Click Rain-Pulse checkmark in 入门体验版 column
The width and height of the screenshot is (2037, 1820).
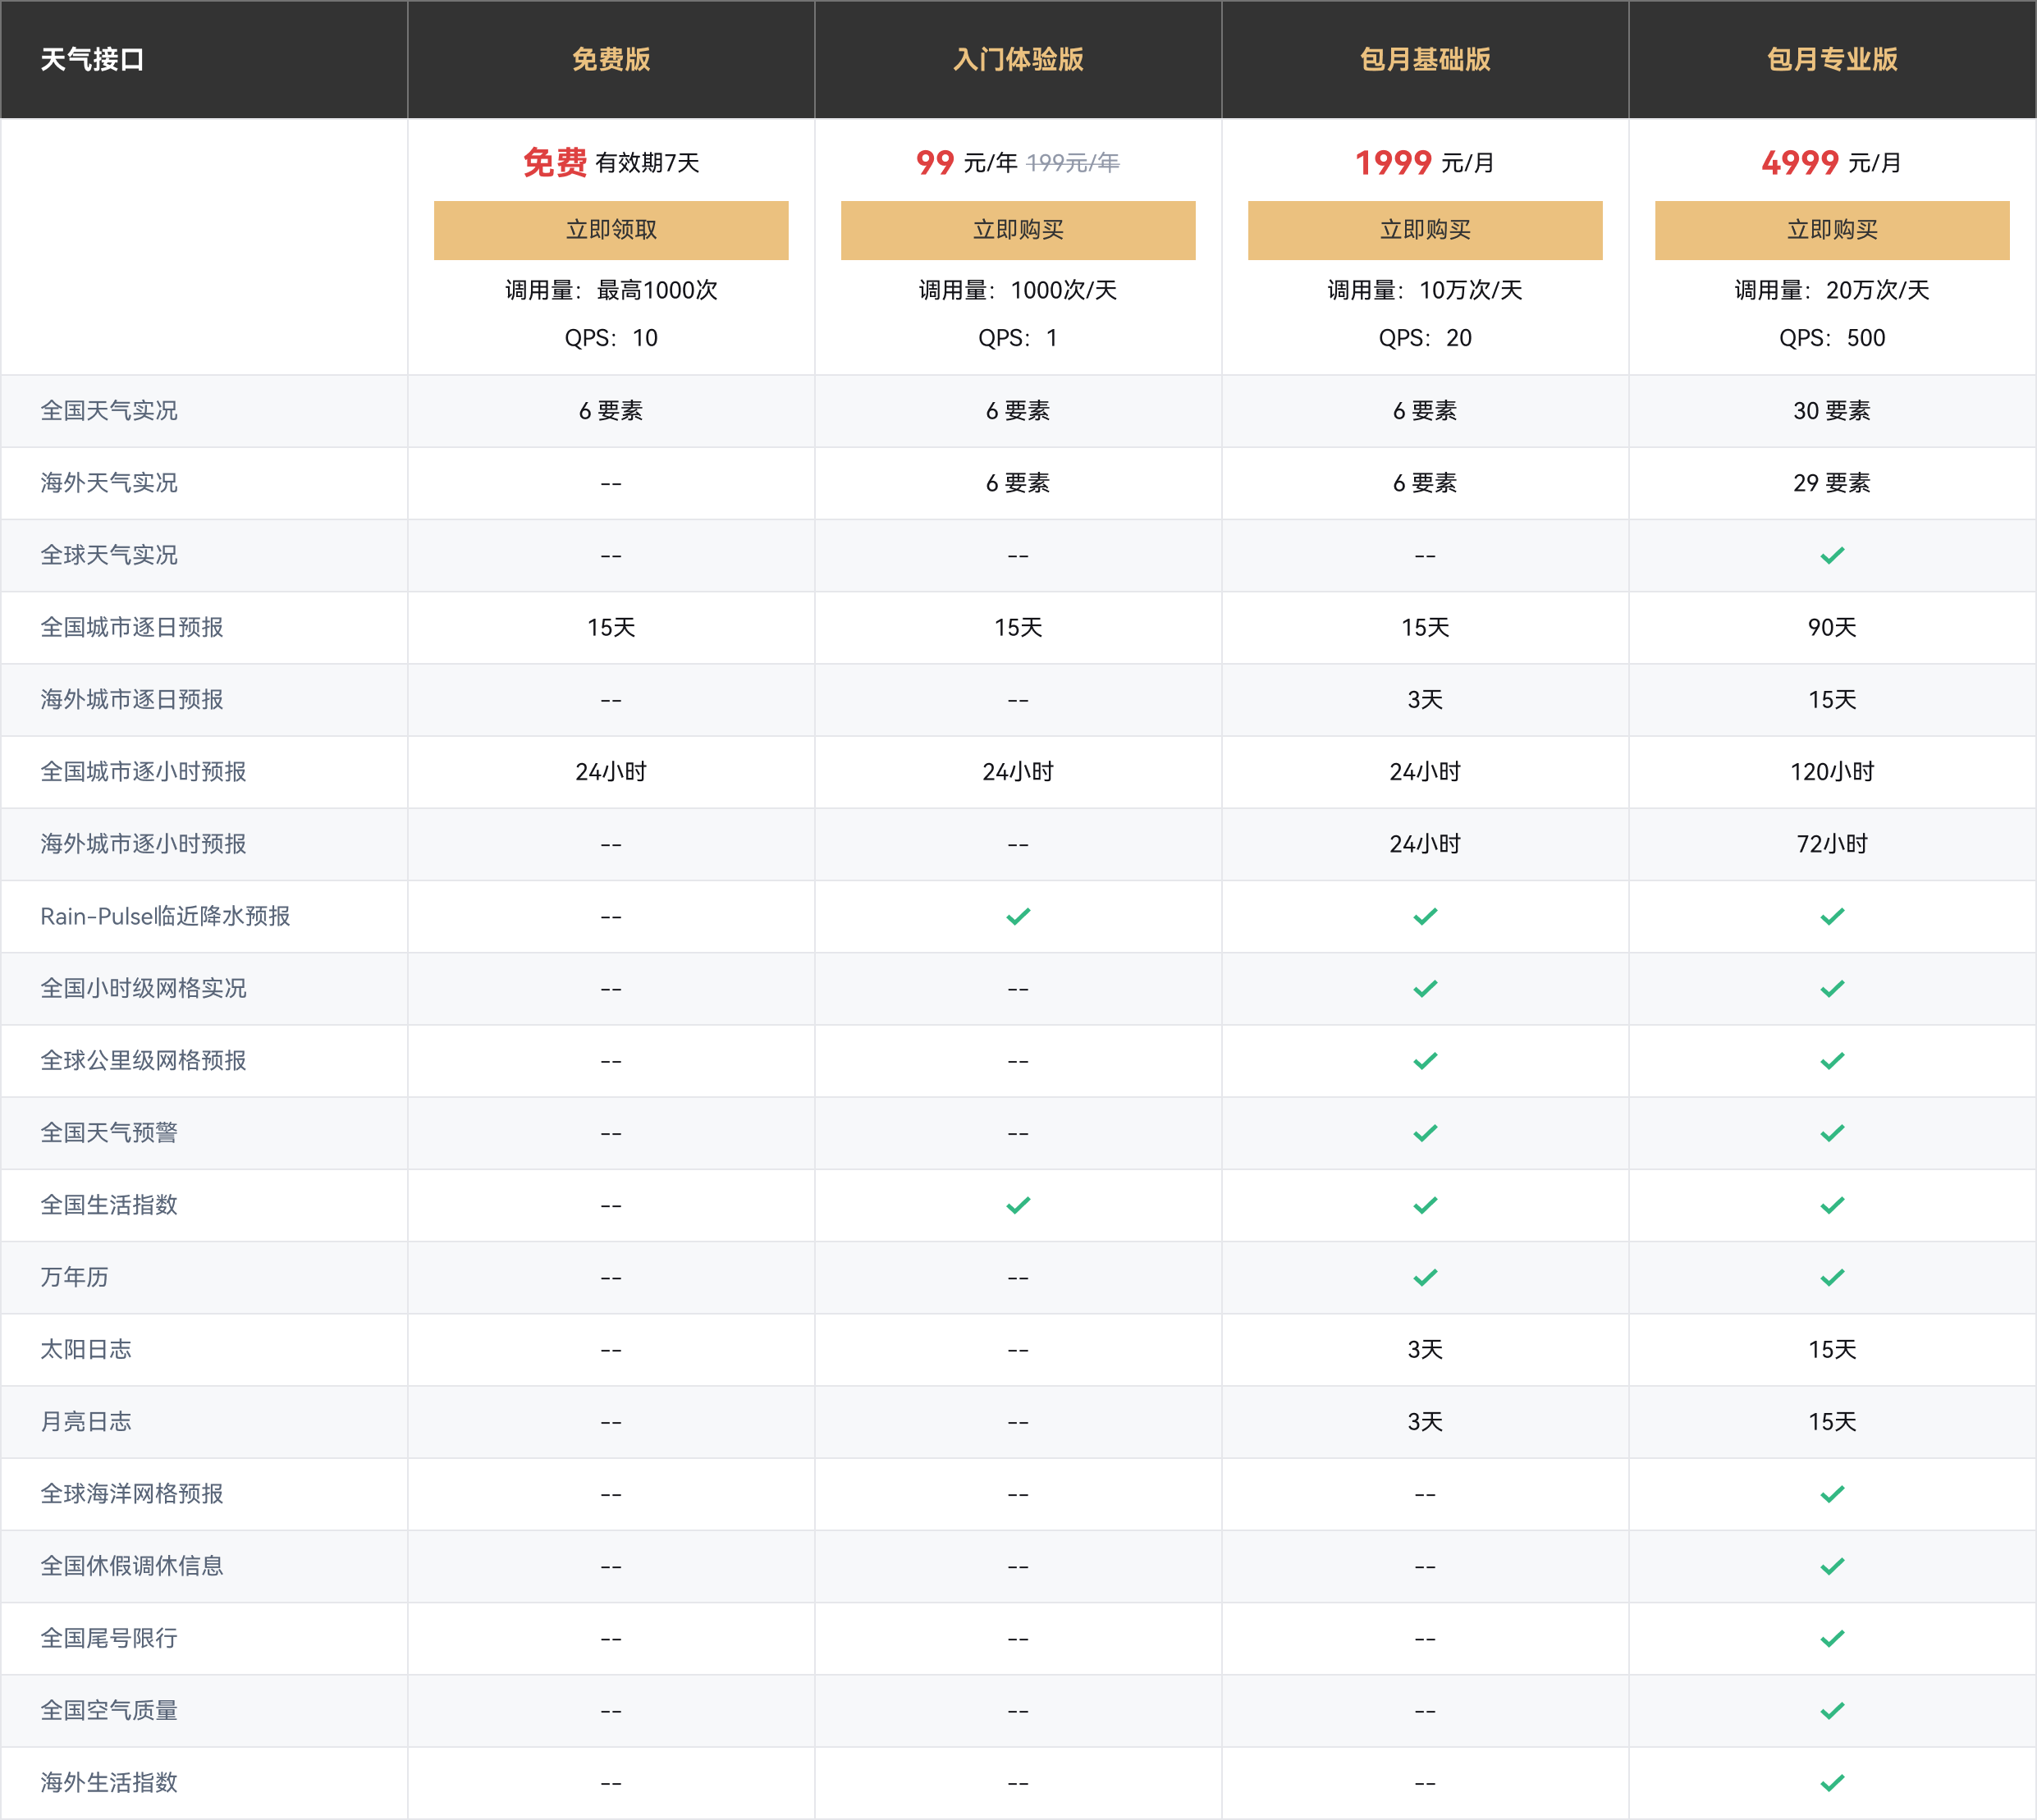(1018, 916)
